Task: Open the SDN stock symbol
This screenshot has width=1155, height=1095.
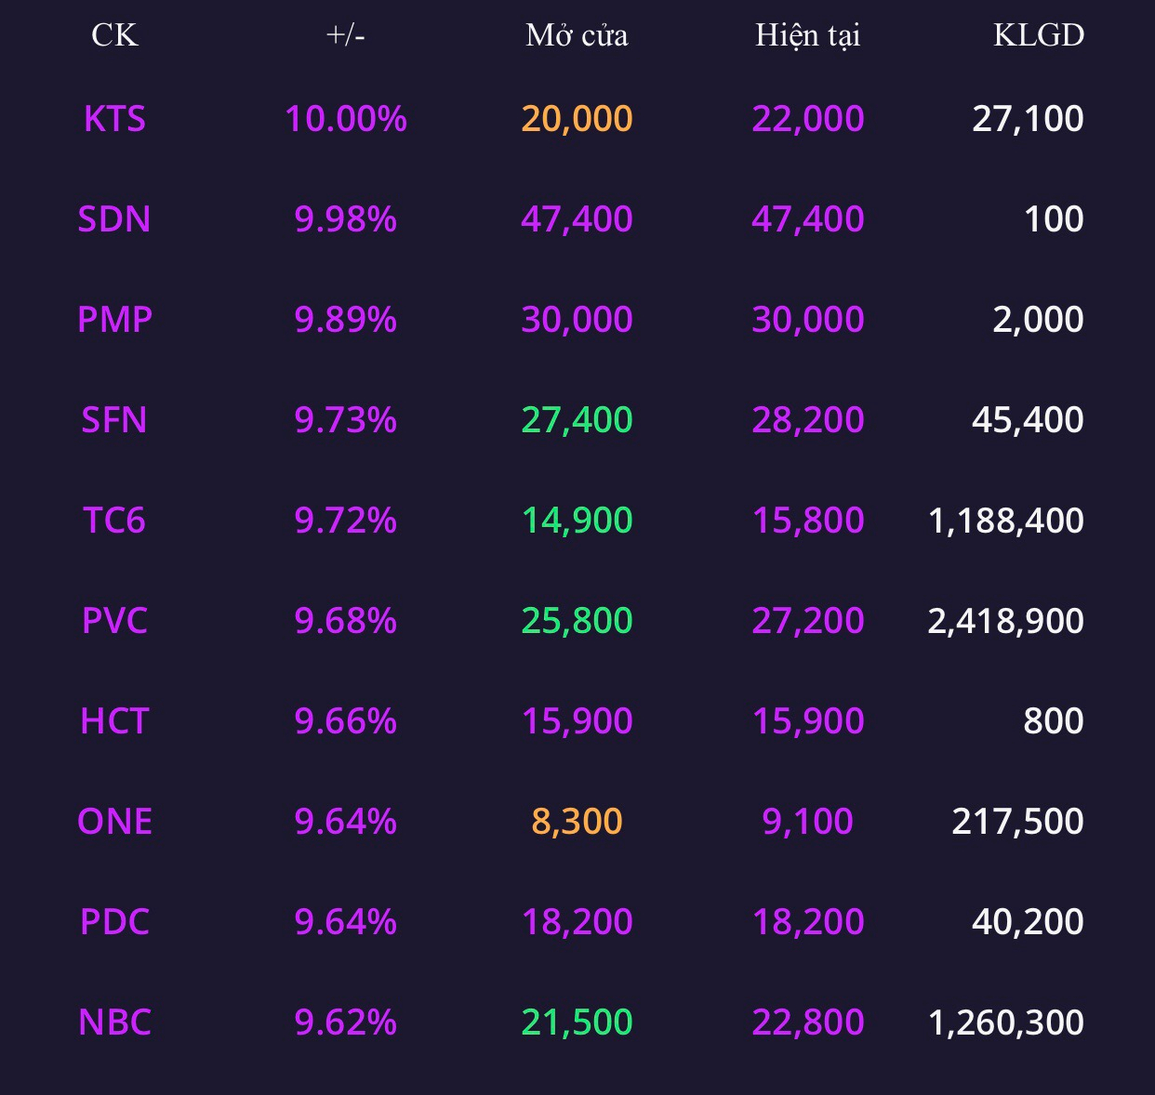Action: 114,219
